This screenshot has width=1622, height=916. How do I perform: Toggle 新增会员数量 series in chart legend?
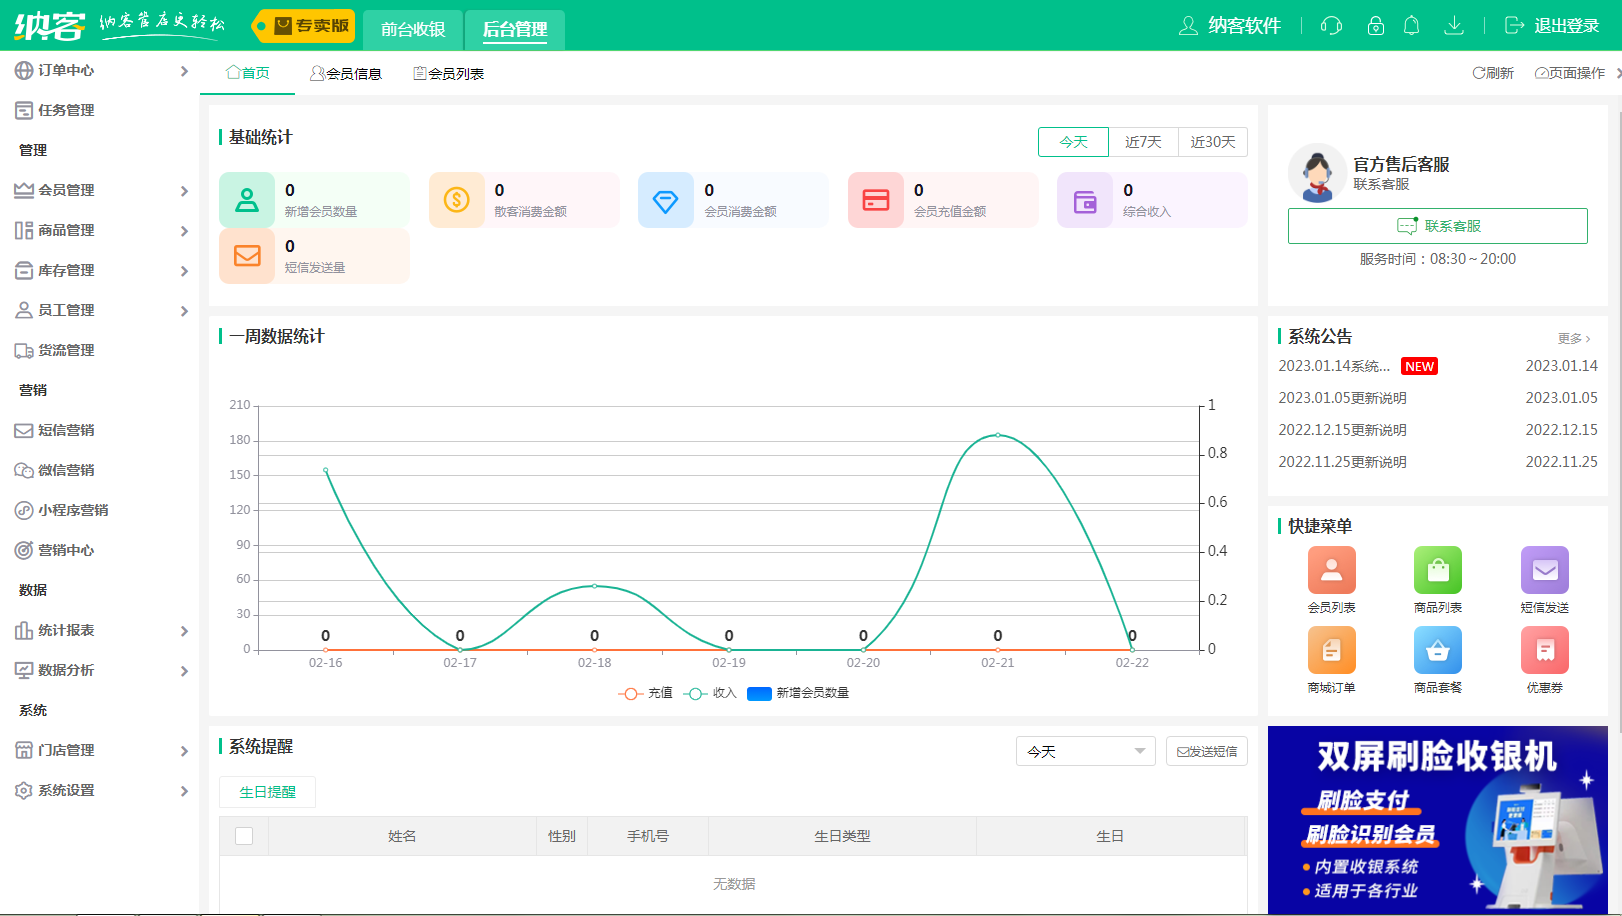coord(798,693)
